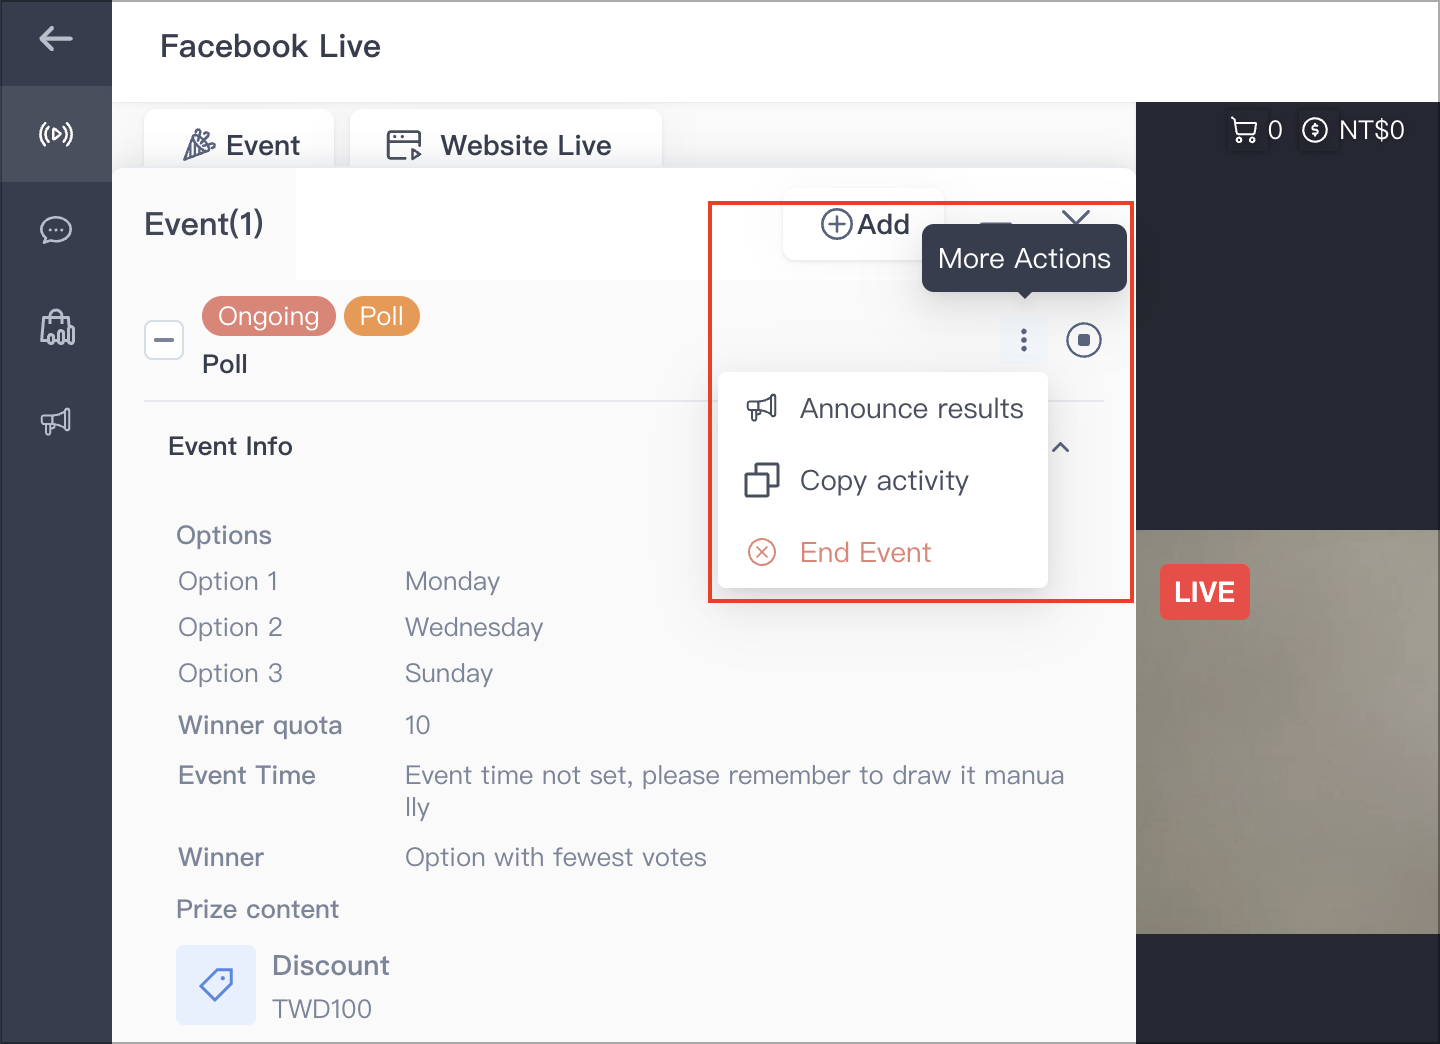This screenshot has width=1440, height=1044.
Task: Click the 'Event time not set' message
Action: click(735, 791)
